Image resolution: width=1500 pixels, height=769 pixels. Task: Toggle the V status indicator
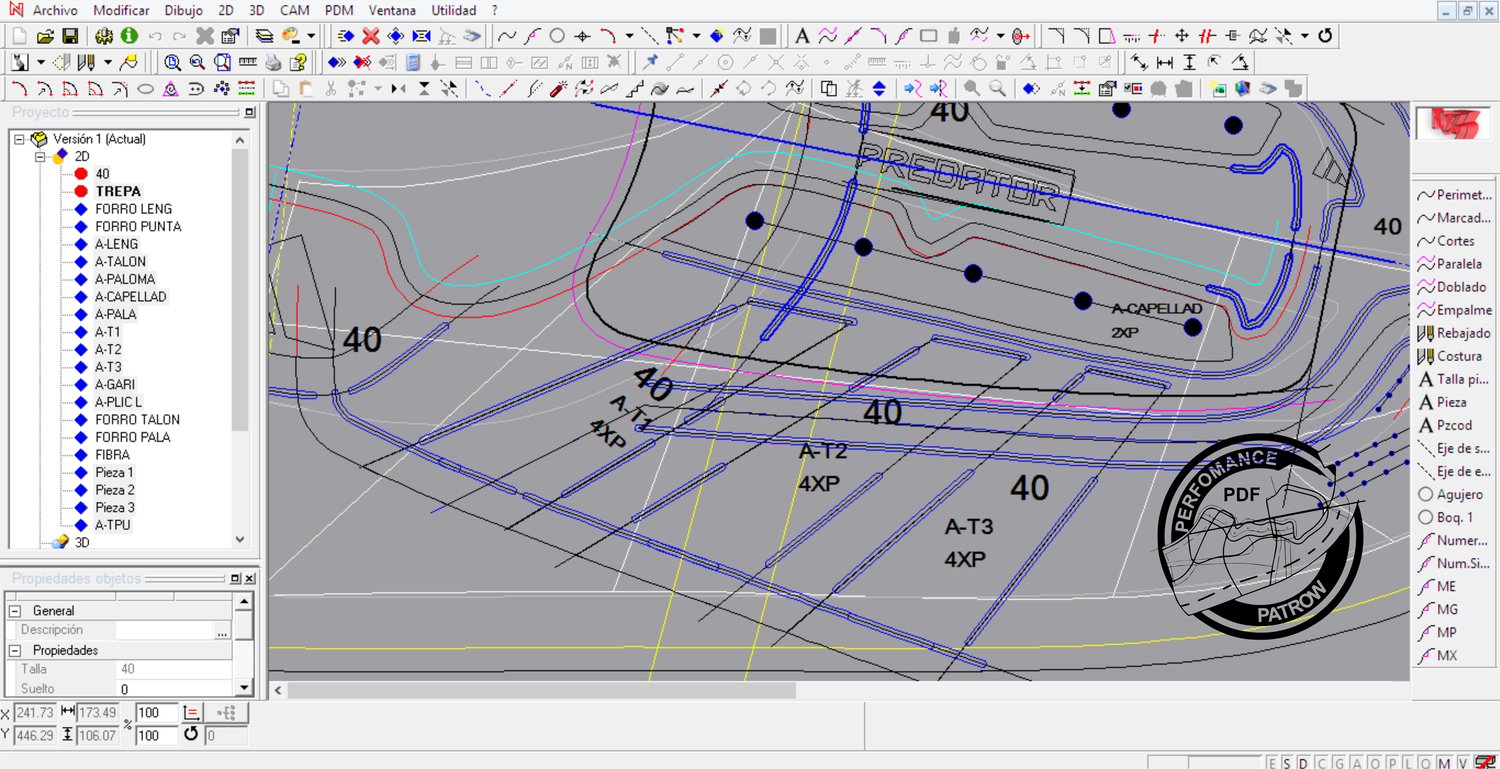(x=1463, y=763)
